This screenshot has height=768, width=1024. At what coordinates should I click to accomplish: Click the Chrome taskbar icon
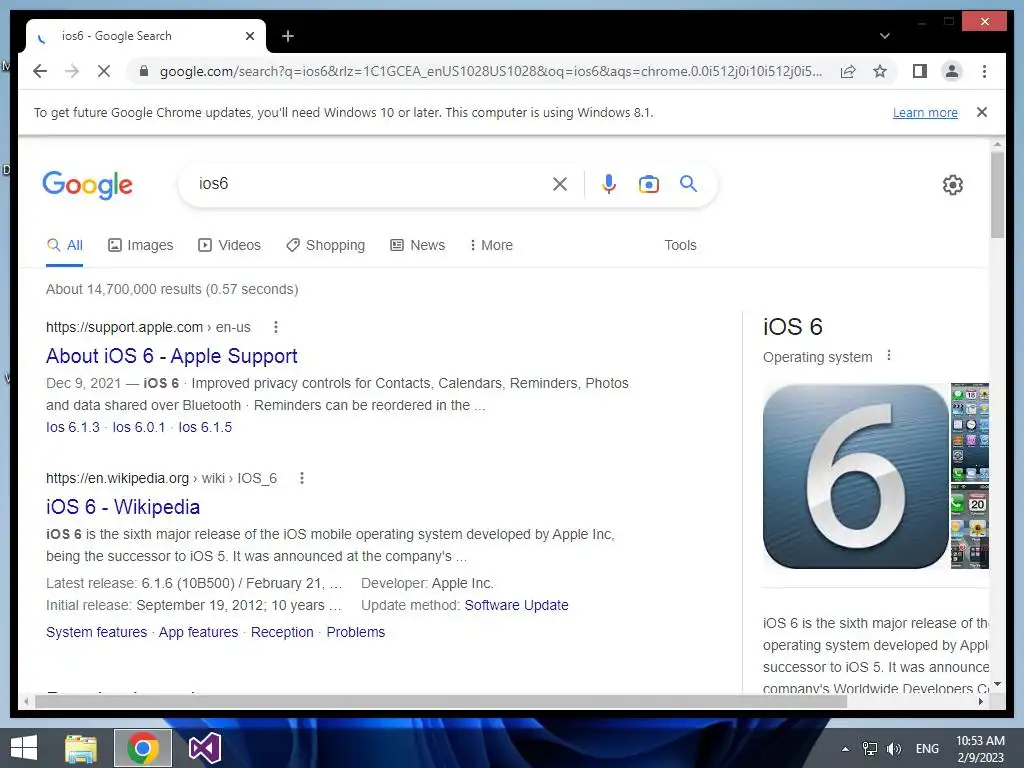(x=143, y=748)
